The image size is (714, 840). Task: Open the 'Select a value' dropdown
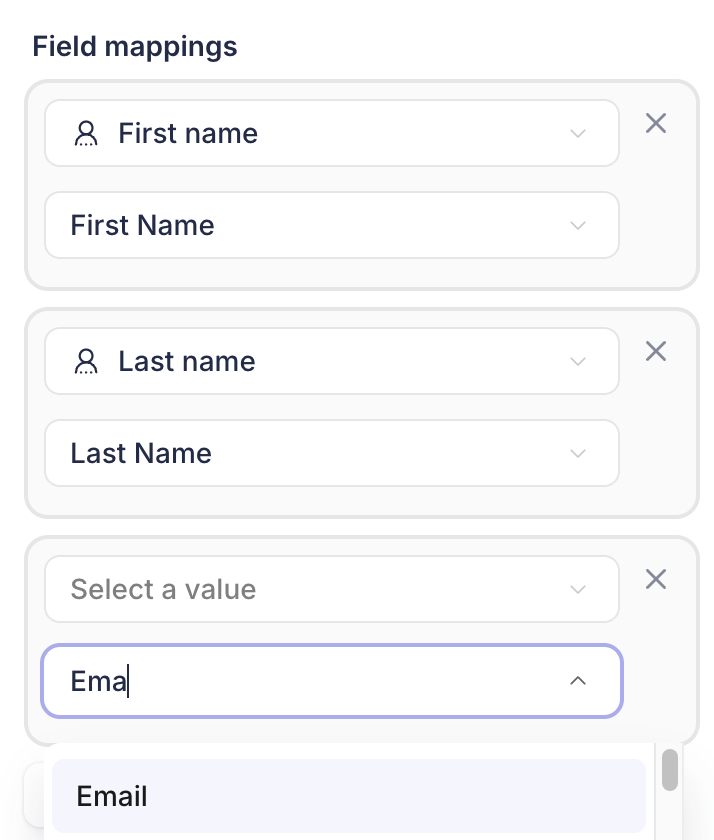click(332, 589)
